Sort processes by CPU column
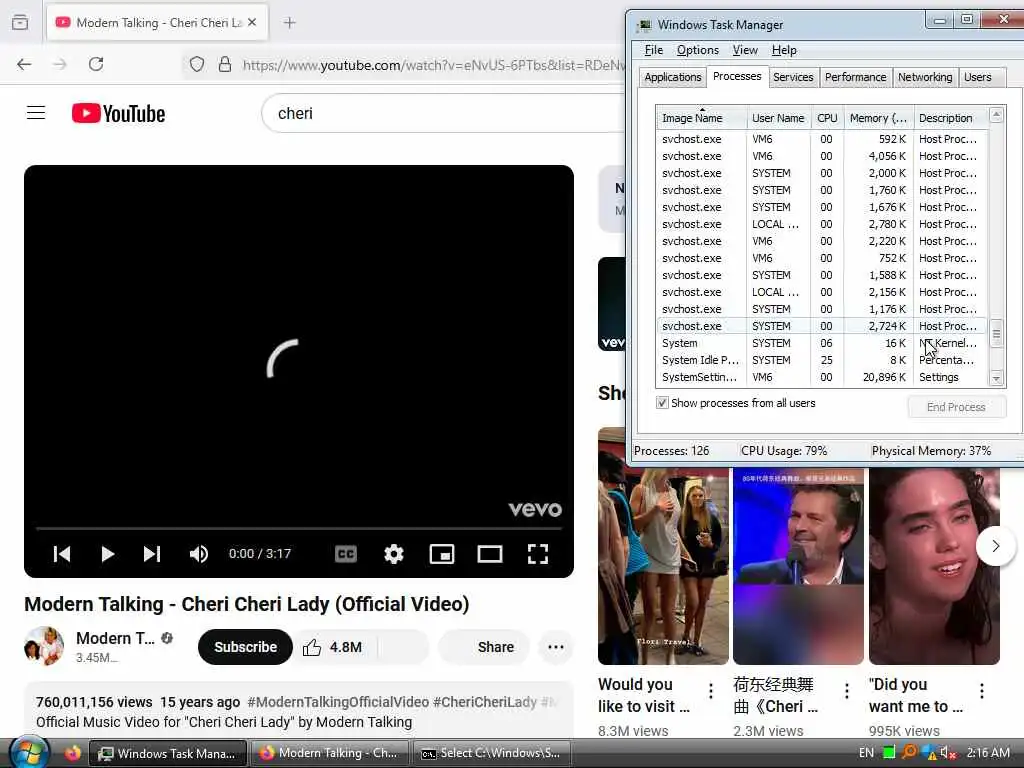This screenshot has width=1024, height=768. coord(827,118)
